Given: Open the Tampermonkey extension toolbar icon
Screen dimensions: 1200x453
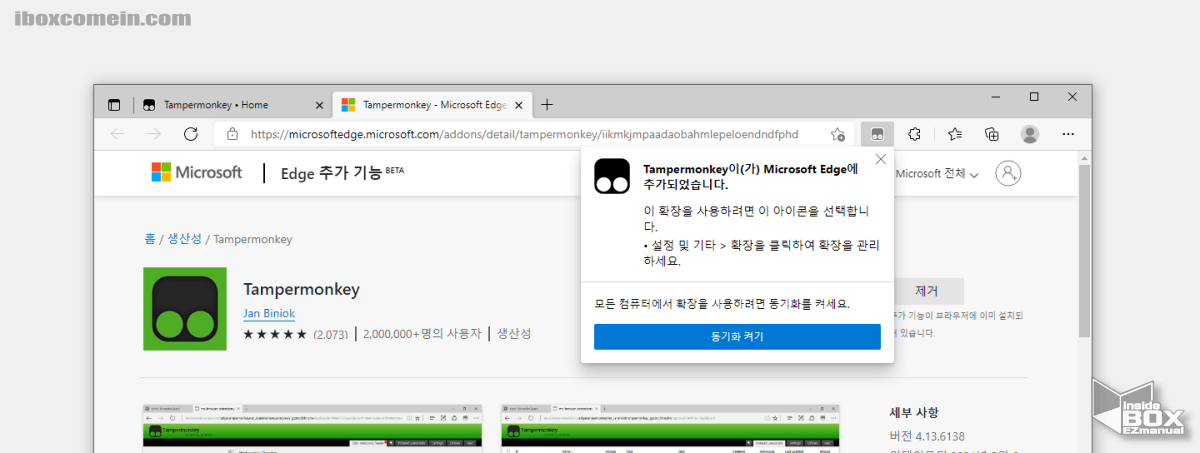Looking at the screenshot, I should click(877, 134).
